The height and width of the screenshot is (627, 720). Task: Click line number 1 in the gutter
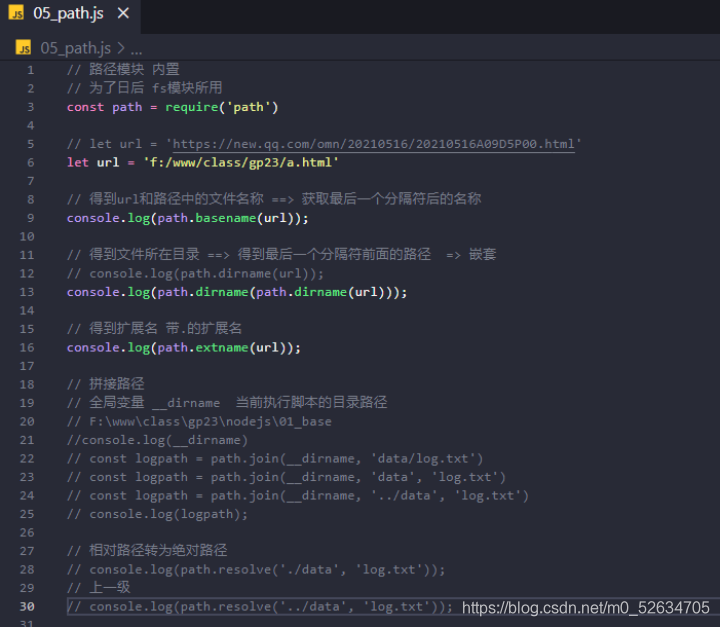(x=30, y=70)
